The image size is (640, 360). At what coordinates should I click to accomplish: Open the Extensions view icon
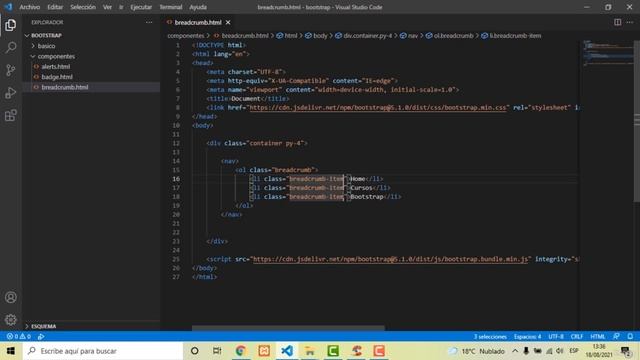coord(11,116)
